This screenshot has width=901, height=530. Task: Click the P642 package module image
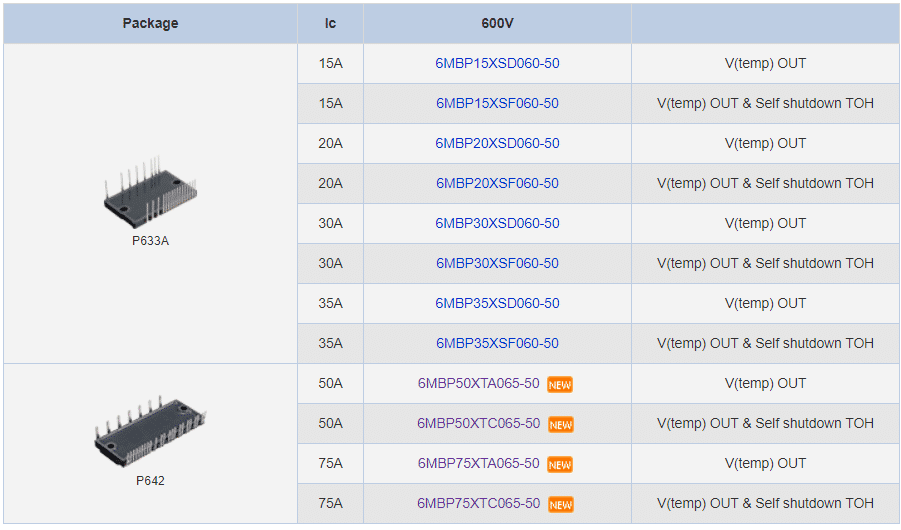coord(151,431)
